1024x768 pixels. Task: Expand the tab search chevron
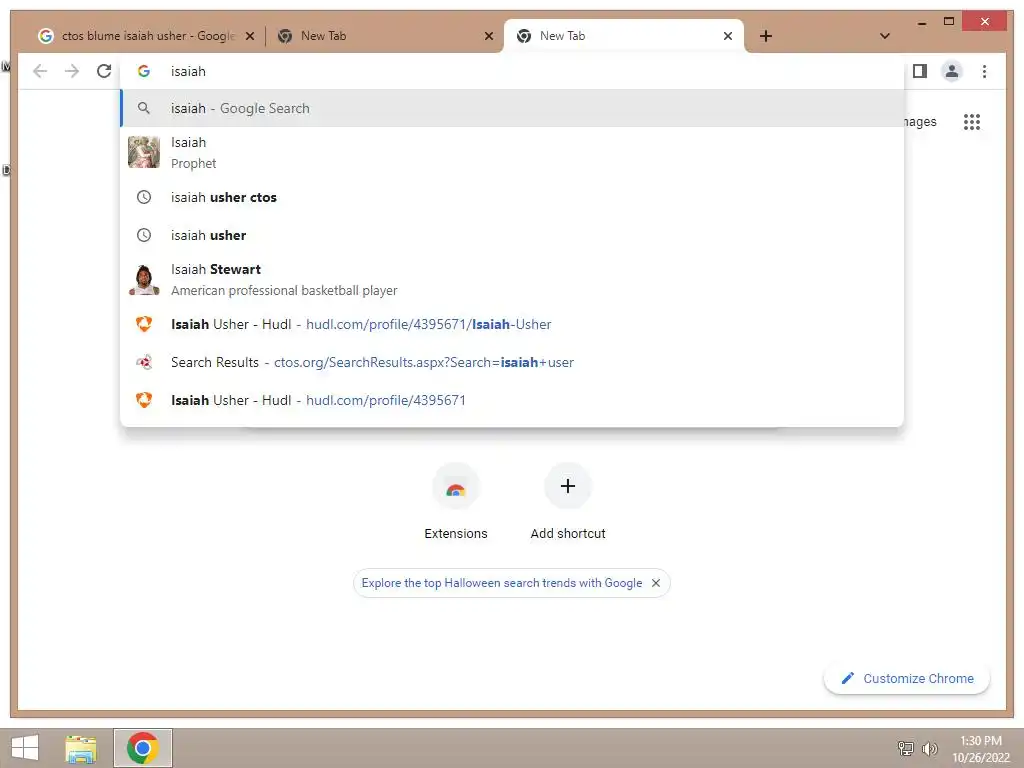[884, 36]
